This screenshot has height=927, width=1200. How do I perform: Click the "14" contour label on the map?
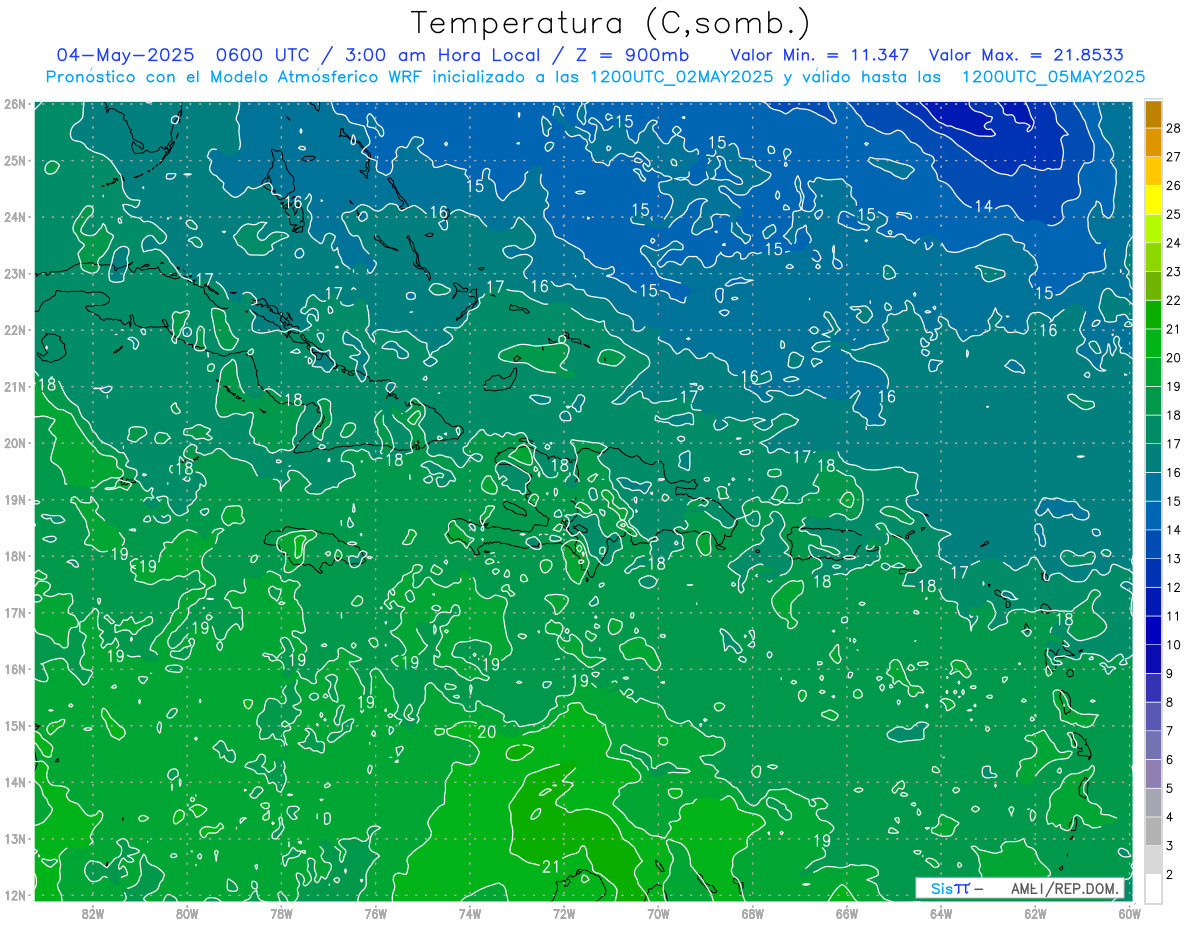(984, 206)
